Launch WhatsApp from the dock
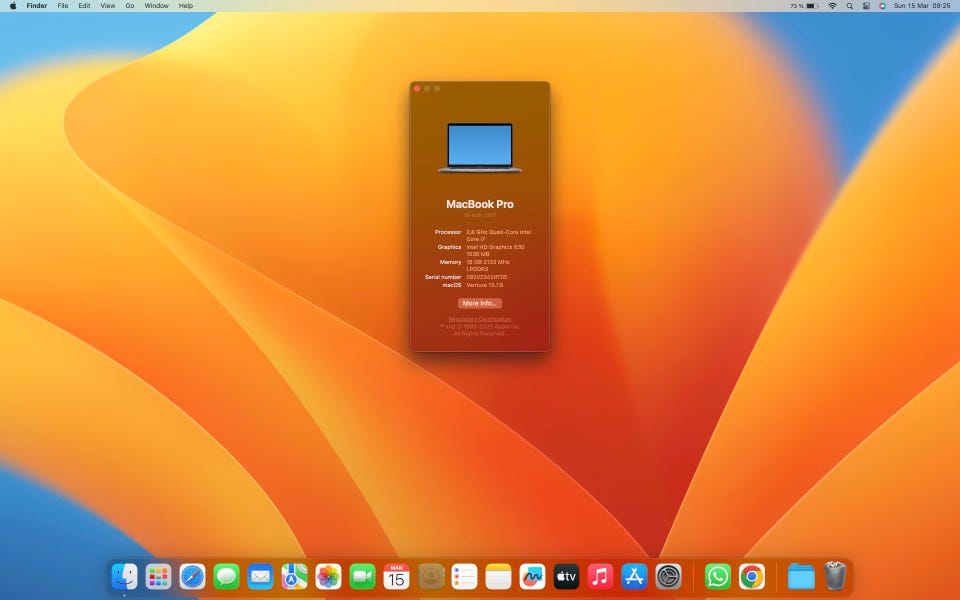 point(718,576)
